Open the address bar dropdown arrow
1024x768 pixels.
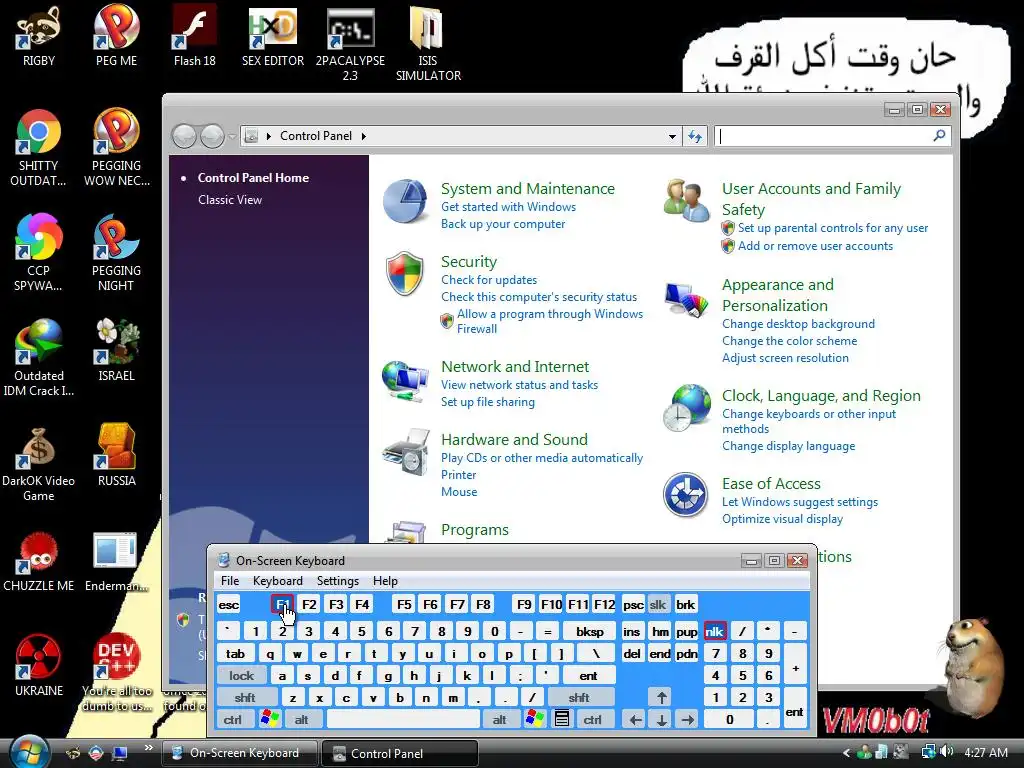(672, 136)
